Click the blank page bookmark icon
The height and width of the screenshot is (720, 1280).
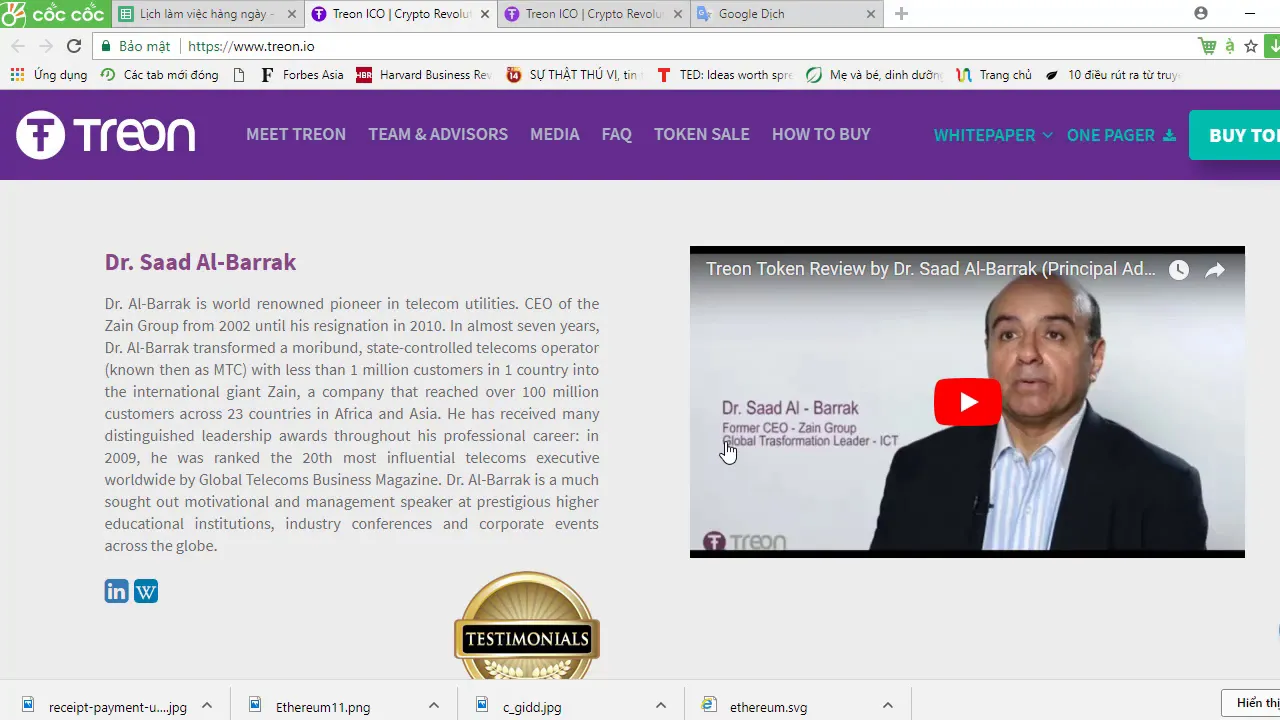[x=238, y=75]
